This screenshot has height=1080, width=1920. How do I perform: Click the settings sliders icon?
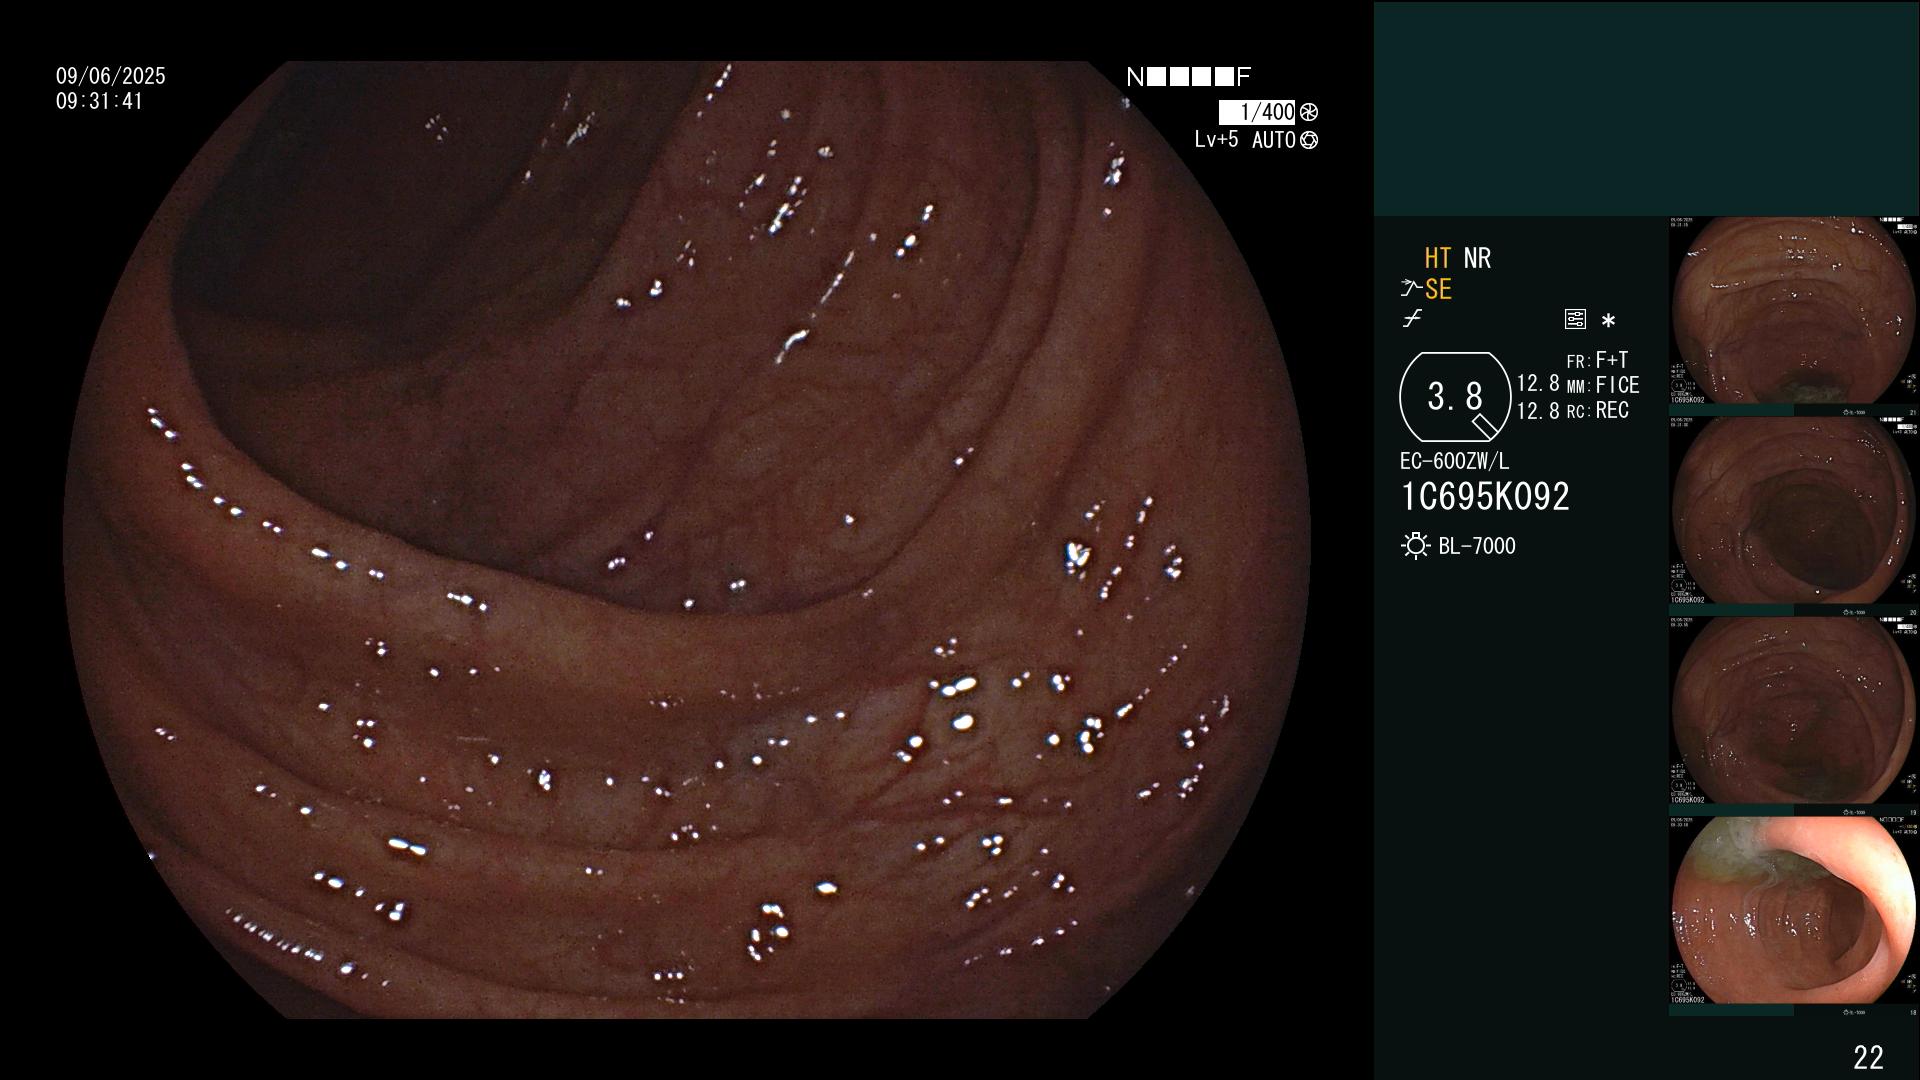[x=1575, y=319]
